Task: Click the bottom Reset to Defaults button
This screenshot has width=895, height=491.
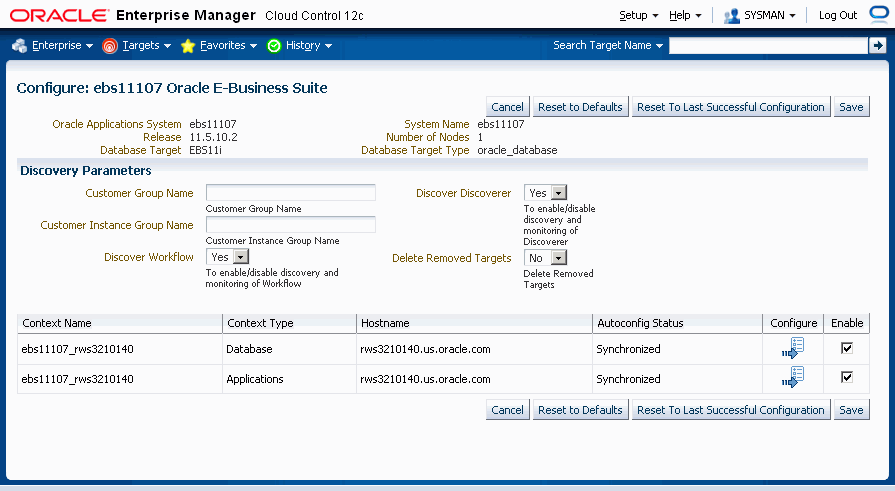Action: pos(580,410)
